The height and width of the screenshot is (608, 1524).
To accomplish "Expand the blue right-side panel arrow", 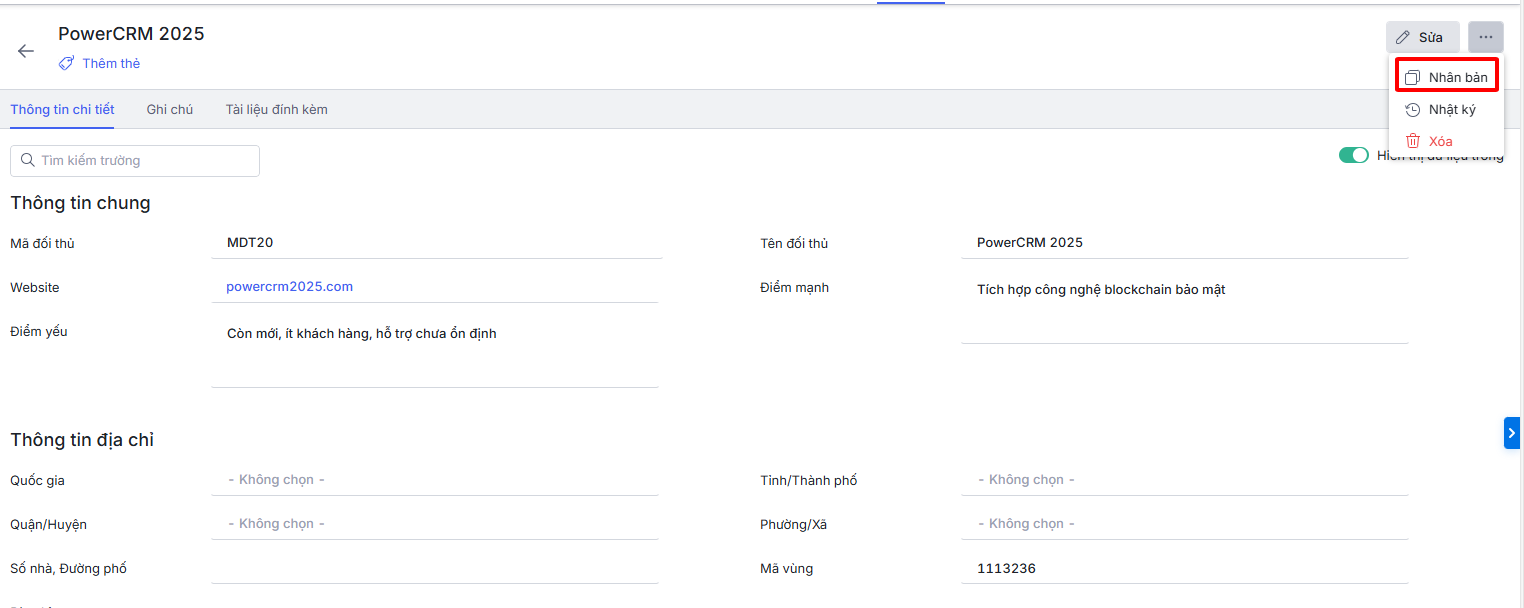I will [x=1511, y=432].
